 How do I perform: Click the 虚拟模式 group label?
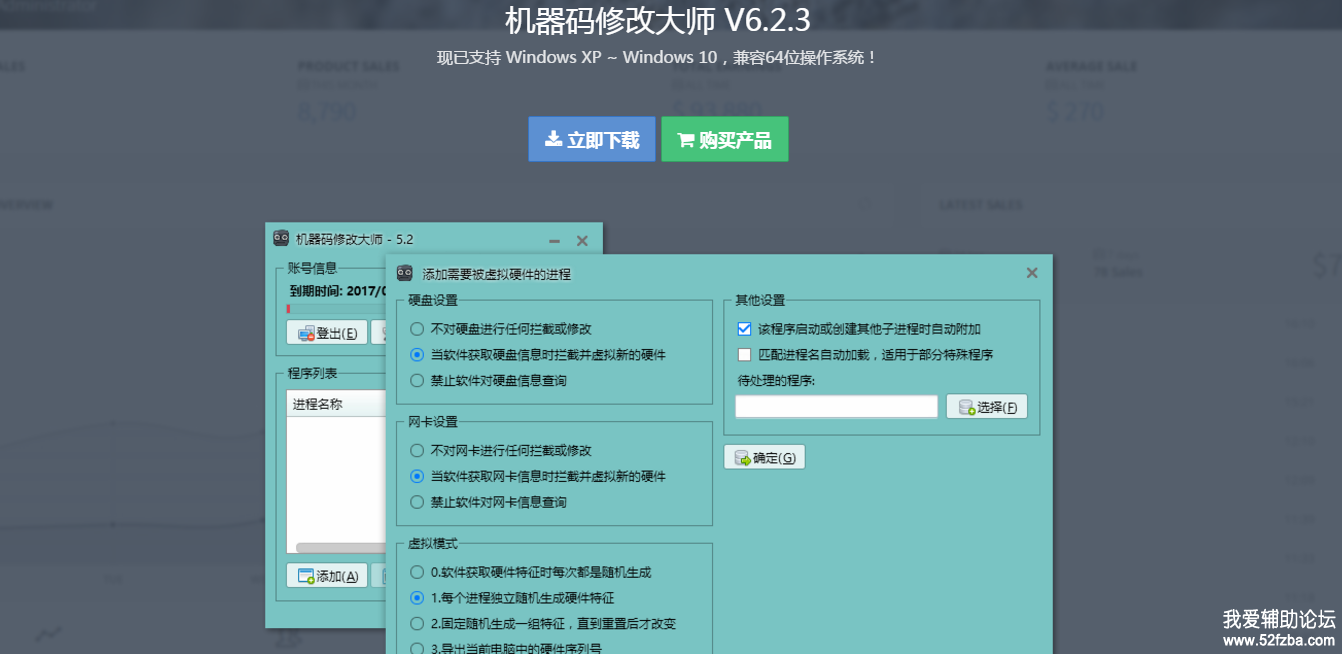(x=432, y=544)
